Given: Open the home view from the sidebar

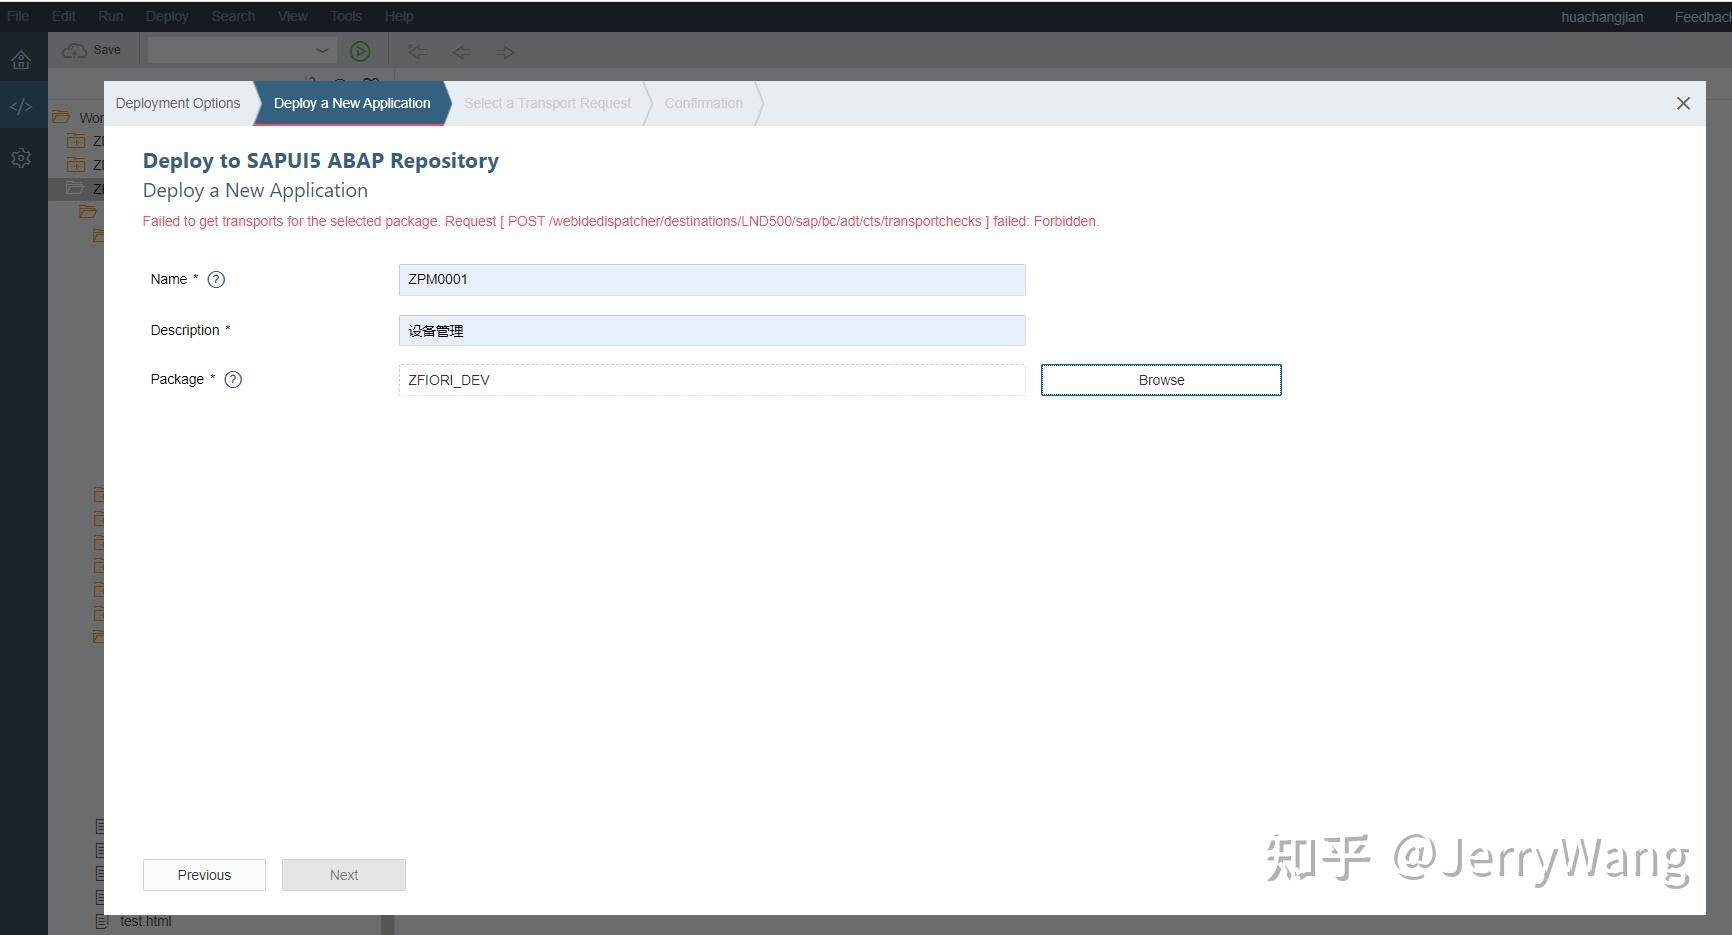Looking at the screenshot, I should (21, 59).
